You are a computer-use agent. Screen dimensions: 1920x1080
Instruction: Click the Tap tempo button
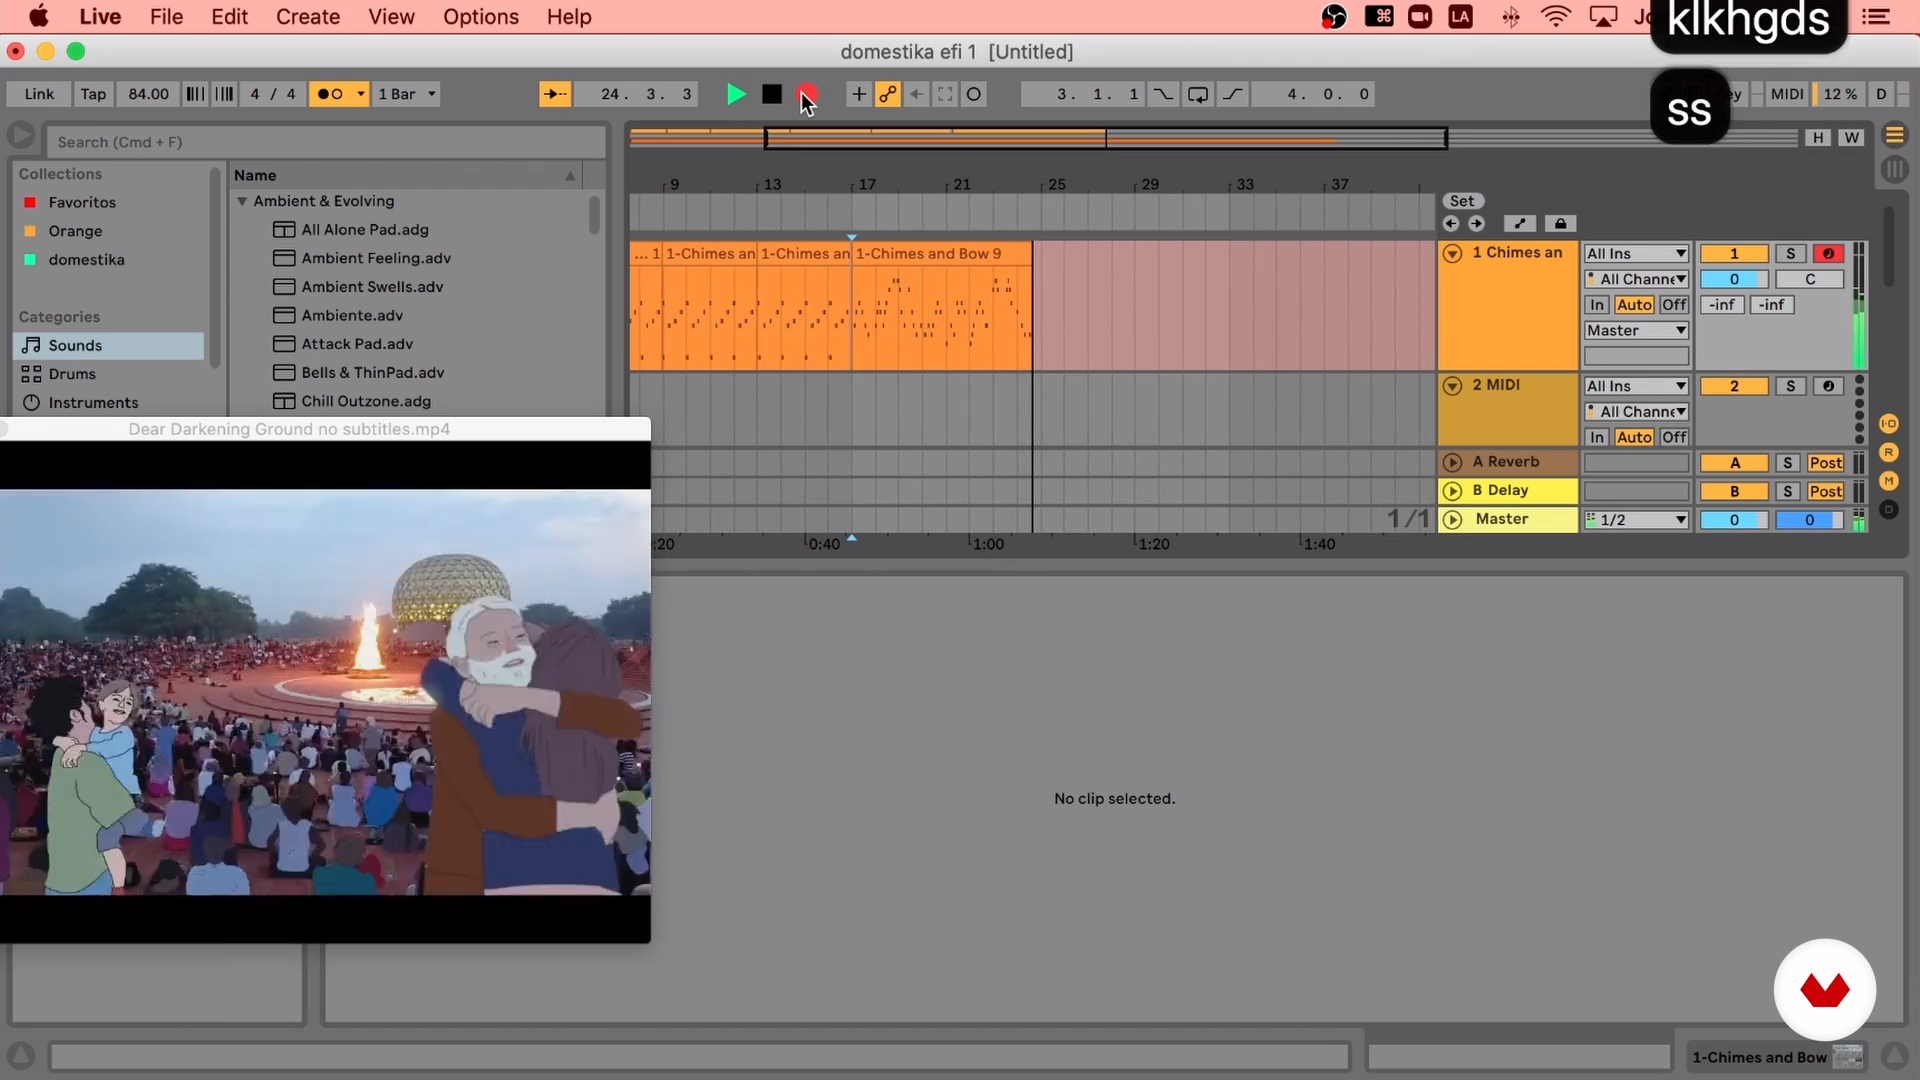pyautogui.click(x=93, y=94)
